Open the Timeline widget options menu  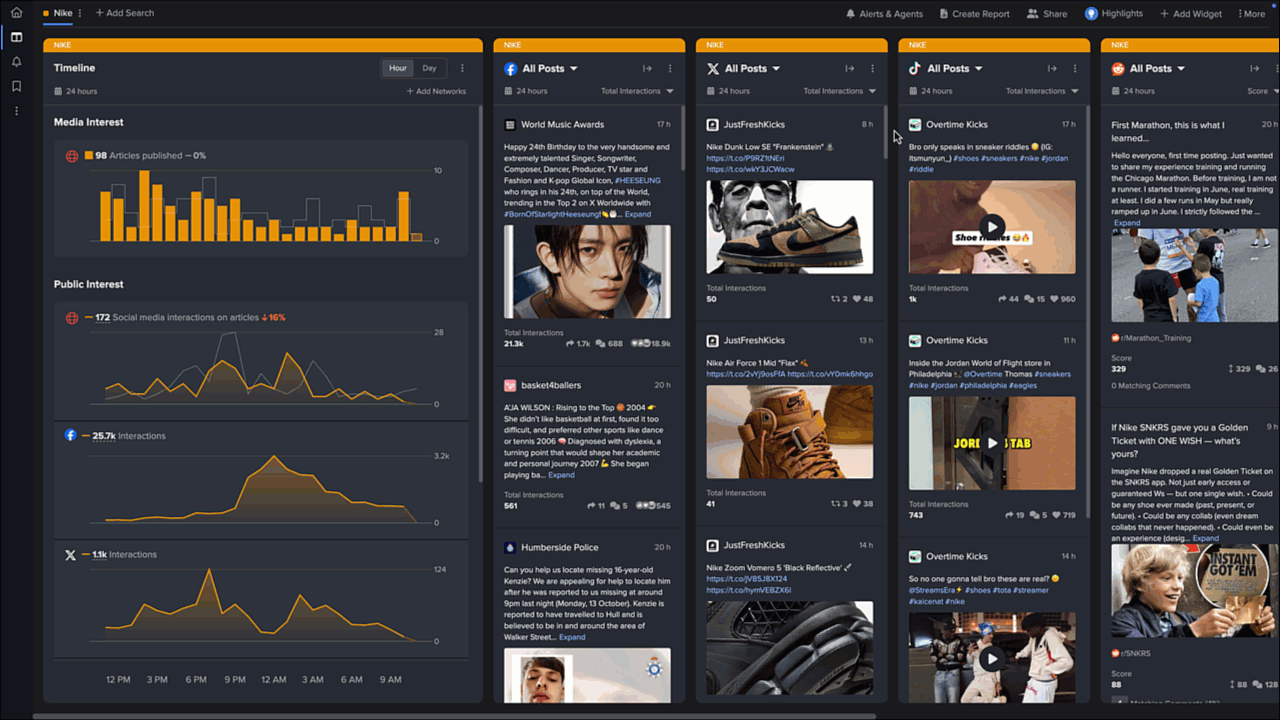[461, 67]
